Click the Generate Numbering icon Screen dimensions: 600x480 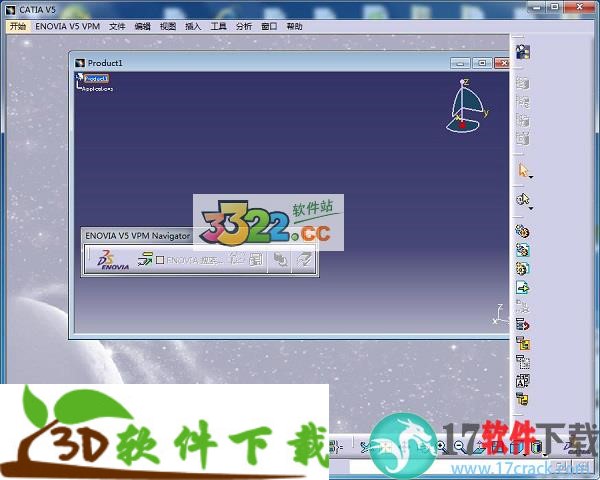tap(523, 362)
